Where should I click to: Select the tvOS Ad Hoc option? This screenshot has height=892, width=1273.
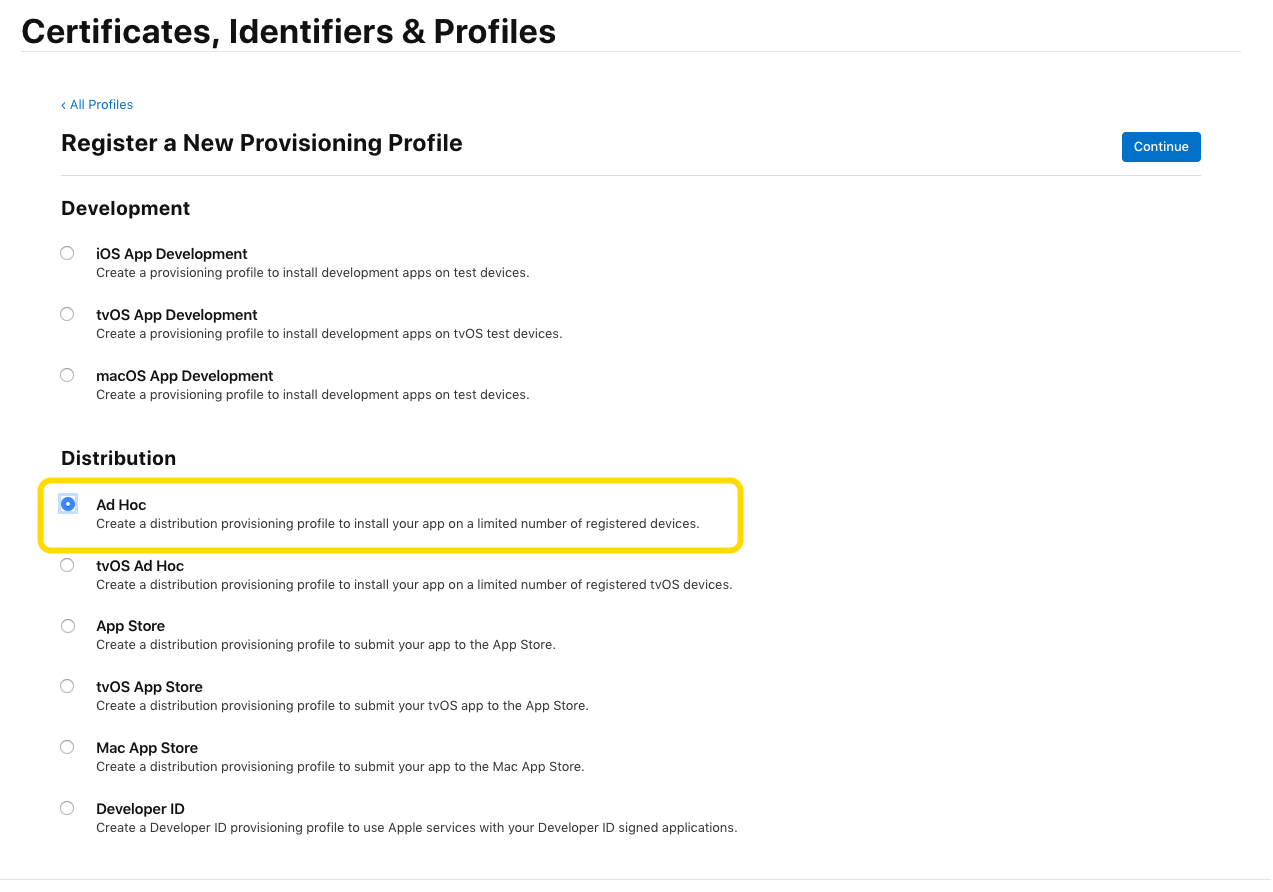click(x=66, y=564)
